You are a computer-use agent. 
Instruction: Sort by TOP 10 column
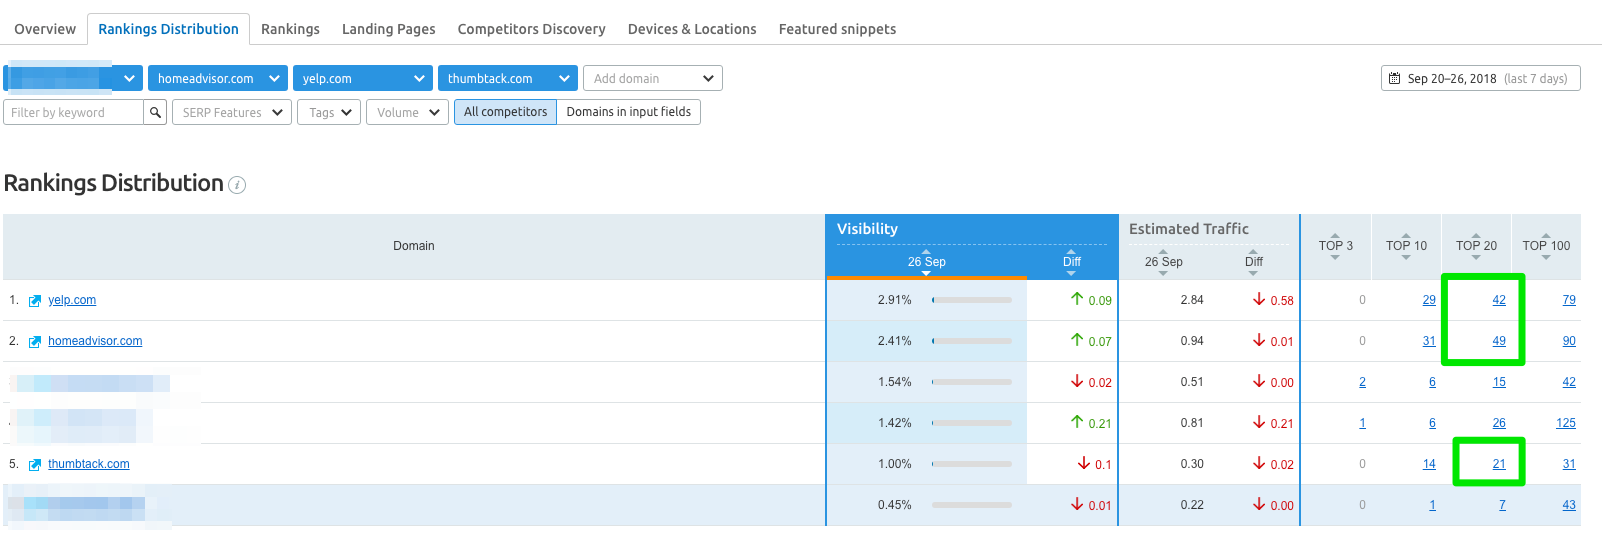point(1406,246)
